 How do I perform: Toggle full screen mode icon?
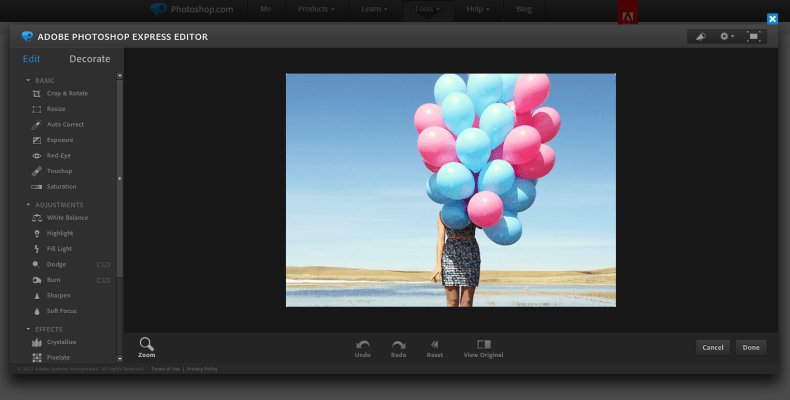pyautogui.click(x=754, y=36)
